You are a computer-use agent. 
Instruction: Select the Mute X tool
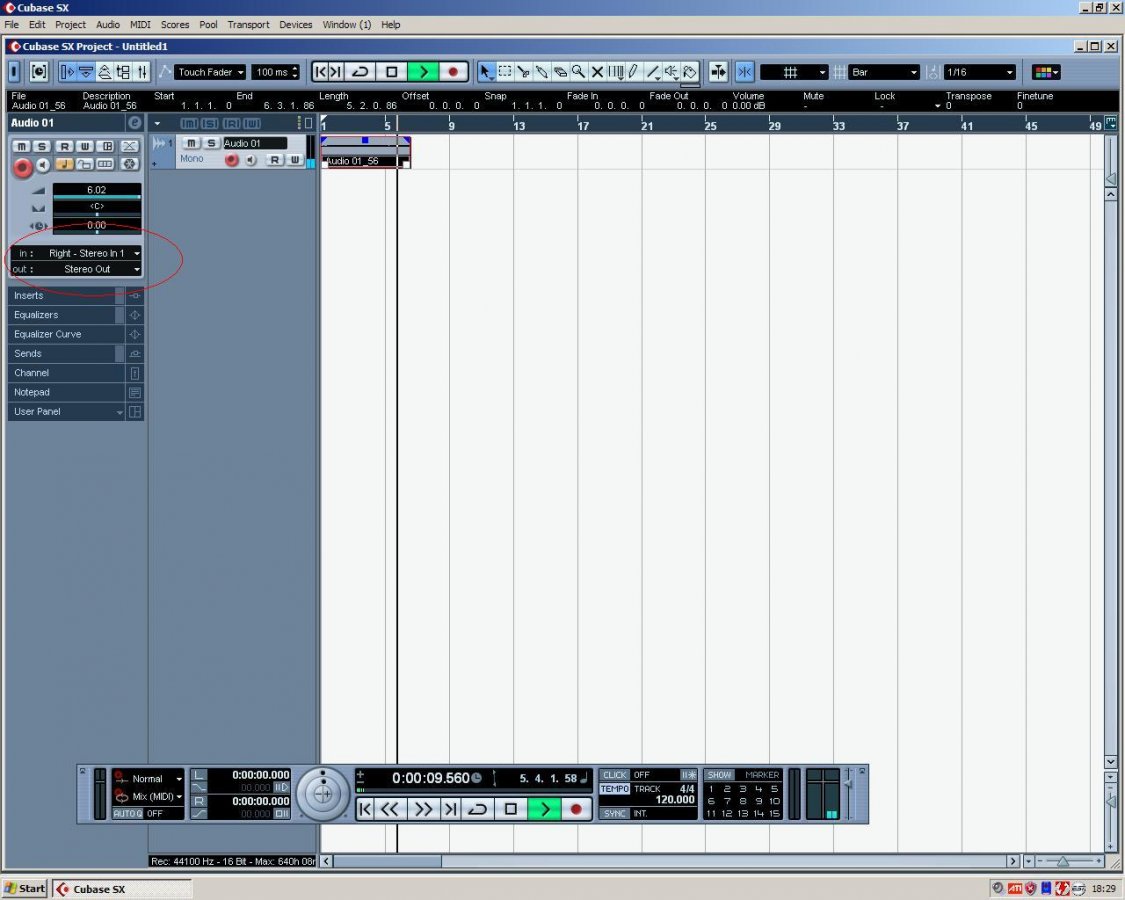click(x=597, y=72)
